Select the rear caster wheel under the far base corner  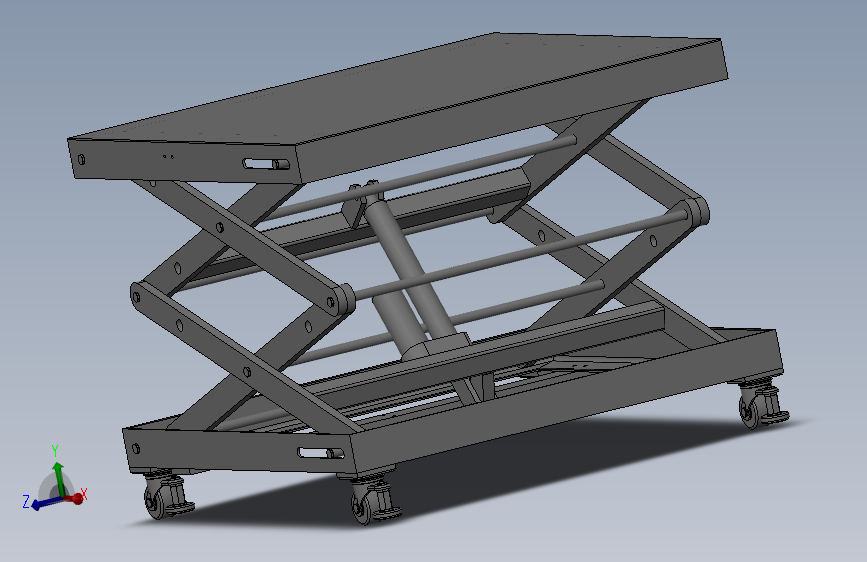tap(763, 404)
